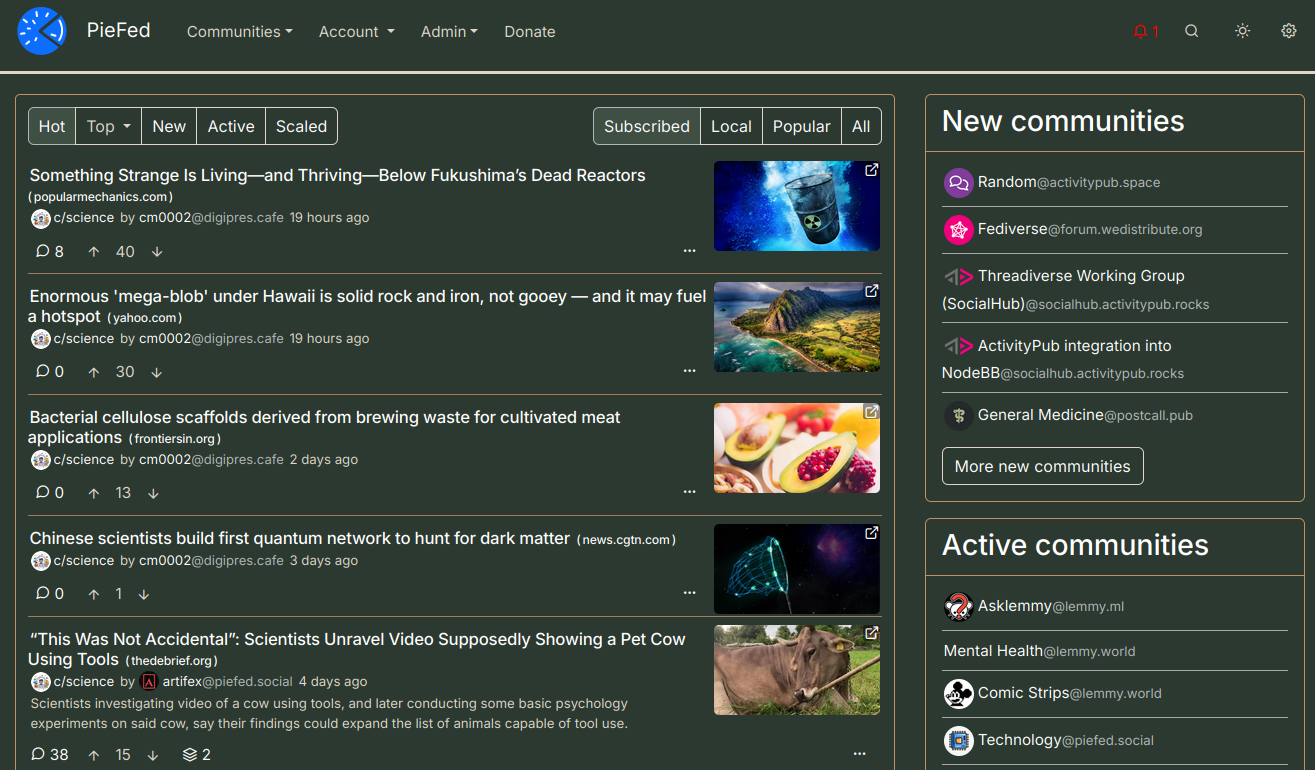Open the Donate link
Viewport: 1315px width, 770px height.
pyautogui.click(x=529, y=32)
